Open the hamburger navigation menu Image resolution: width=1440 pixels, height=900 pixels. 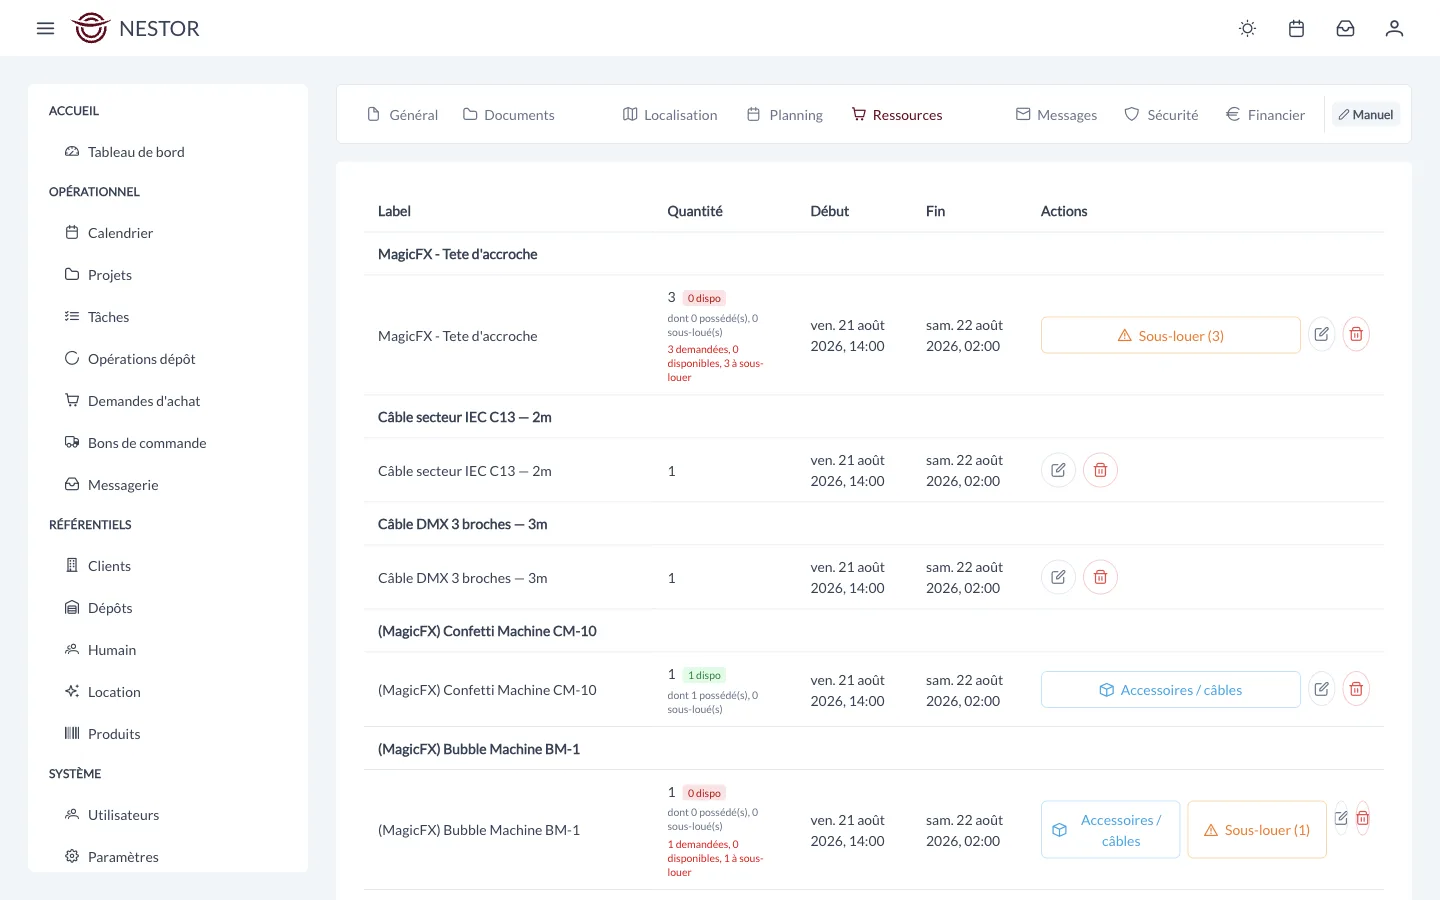45,28
